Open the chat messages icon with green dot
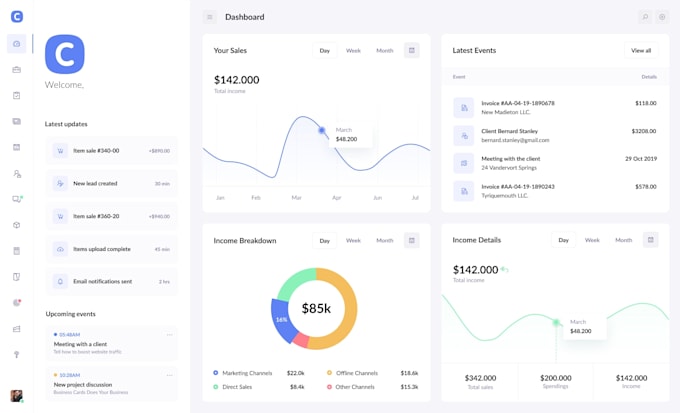This screenshot has width=680, height=413. coord(17,199)
